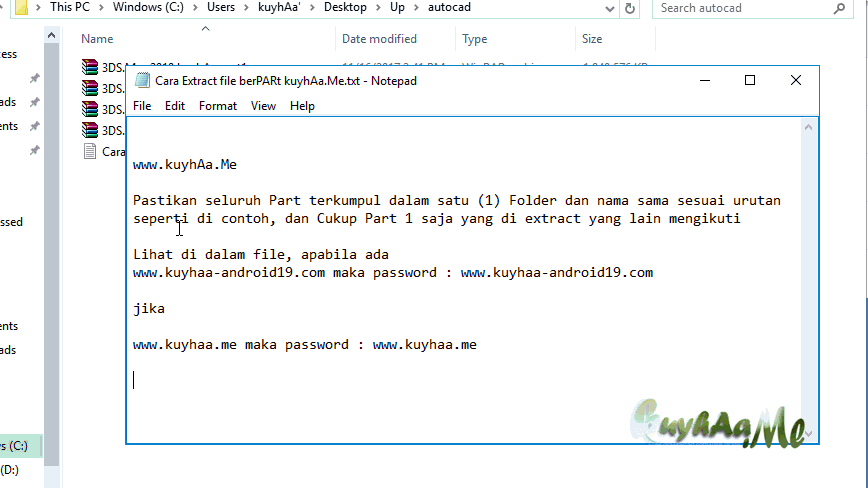Click the Notepad scroll down arrow
Image resolution: width=868 pixels, height=488 pixels.
[808, 434]
